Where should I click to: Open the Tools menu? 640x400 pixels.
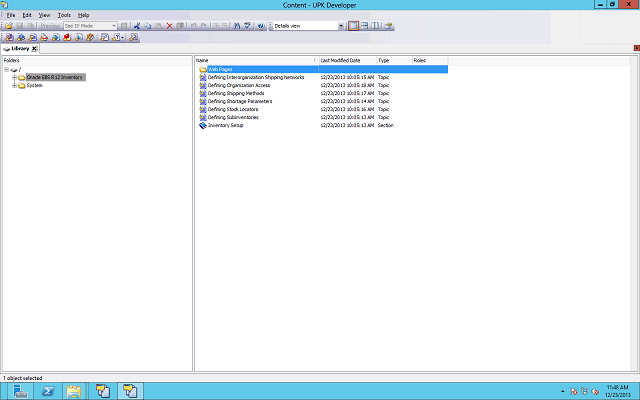tap(64, 15)
